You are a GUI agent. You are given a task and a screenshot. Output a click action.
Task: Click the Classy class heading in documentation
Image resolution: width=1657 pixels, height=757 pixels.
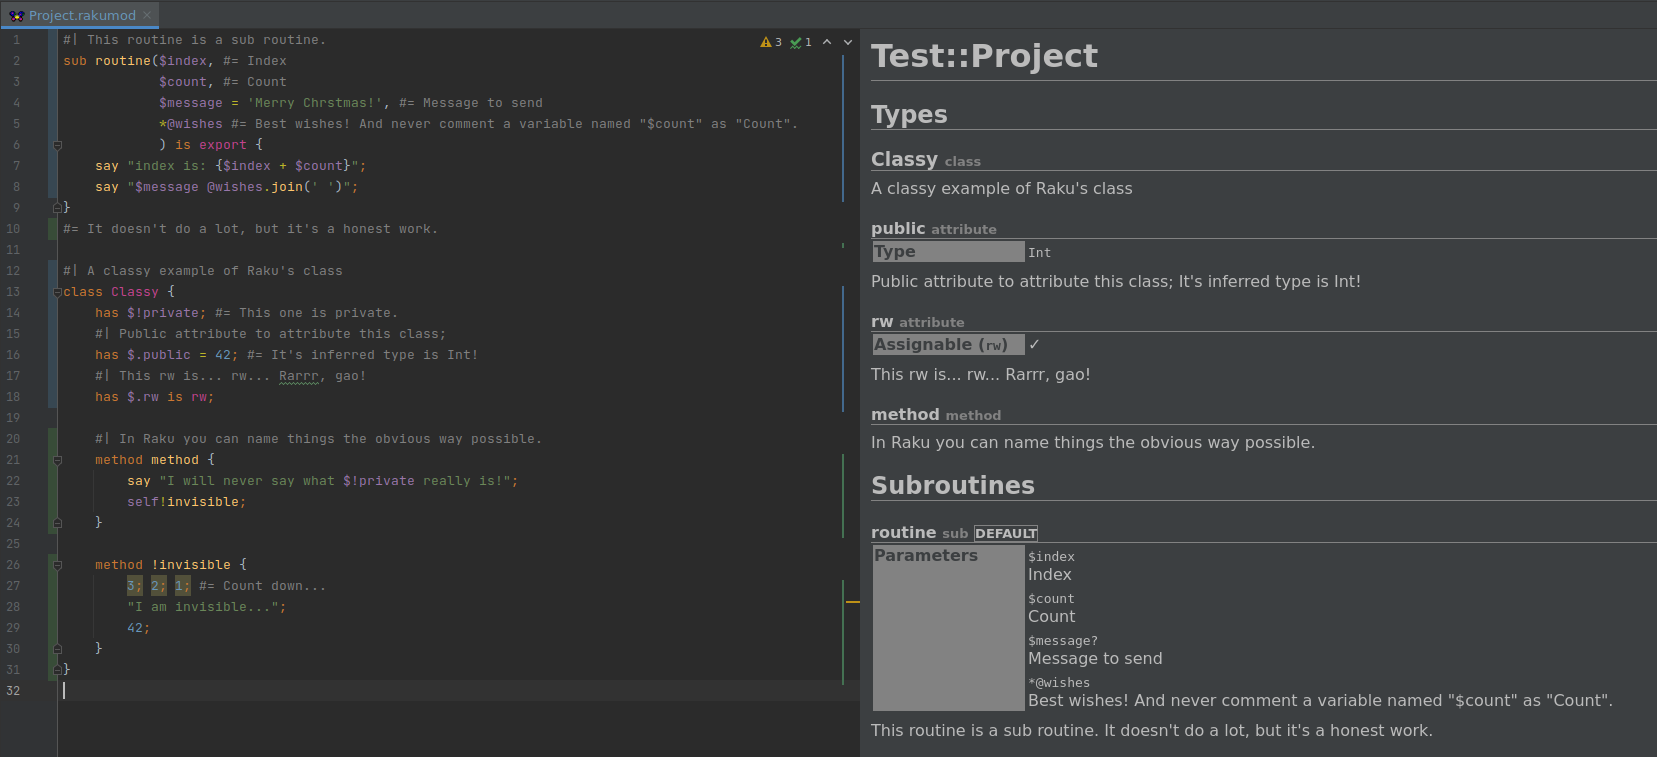coord(904,160)
